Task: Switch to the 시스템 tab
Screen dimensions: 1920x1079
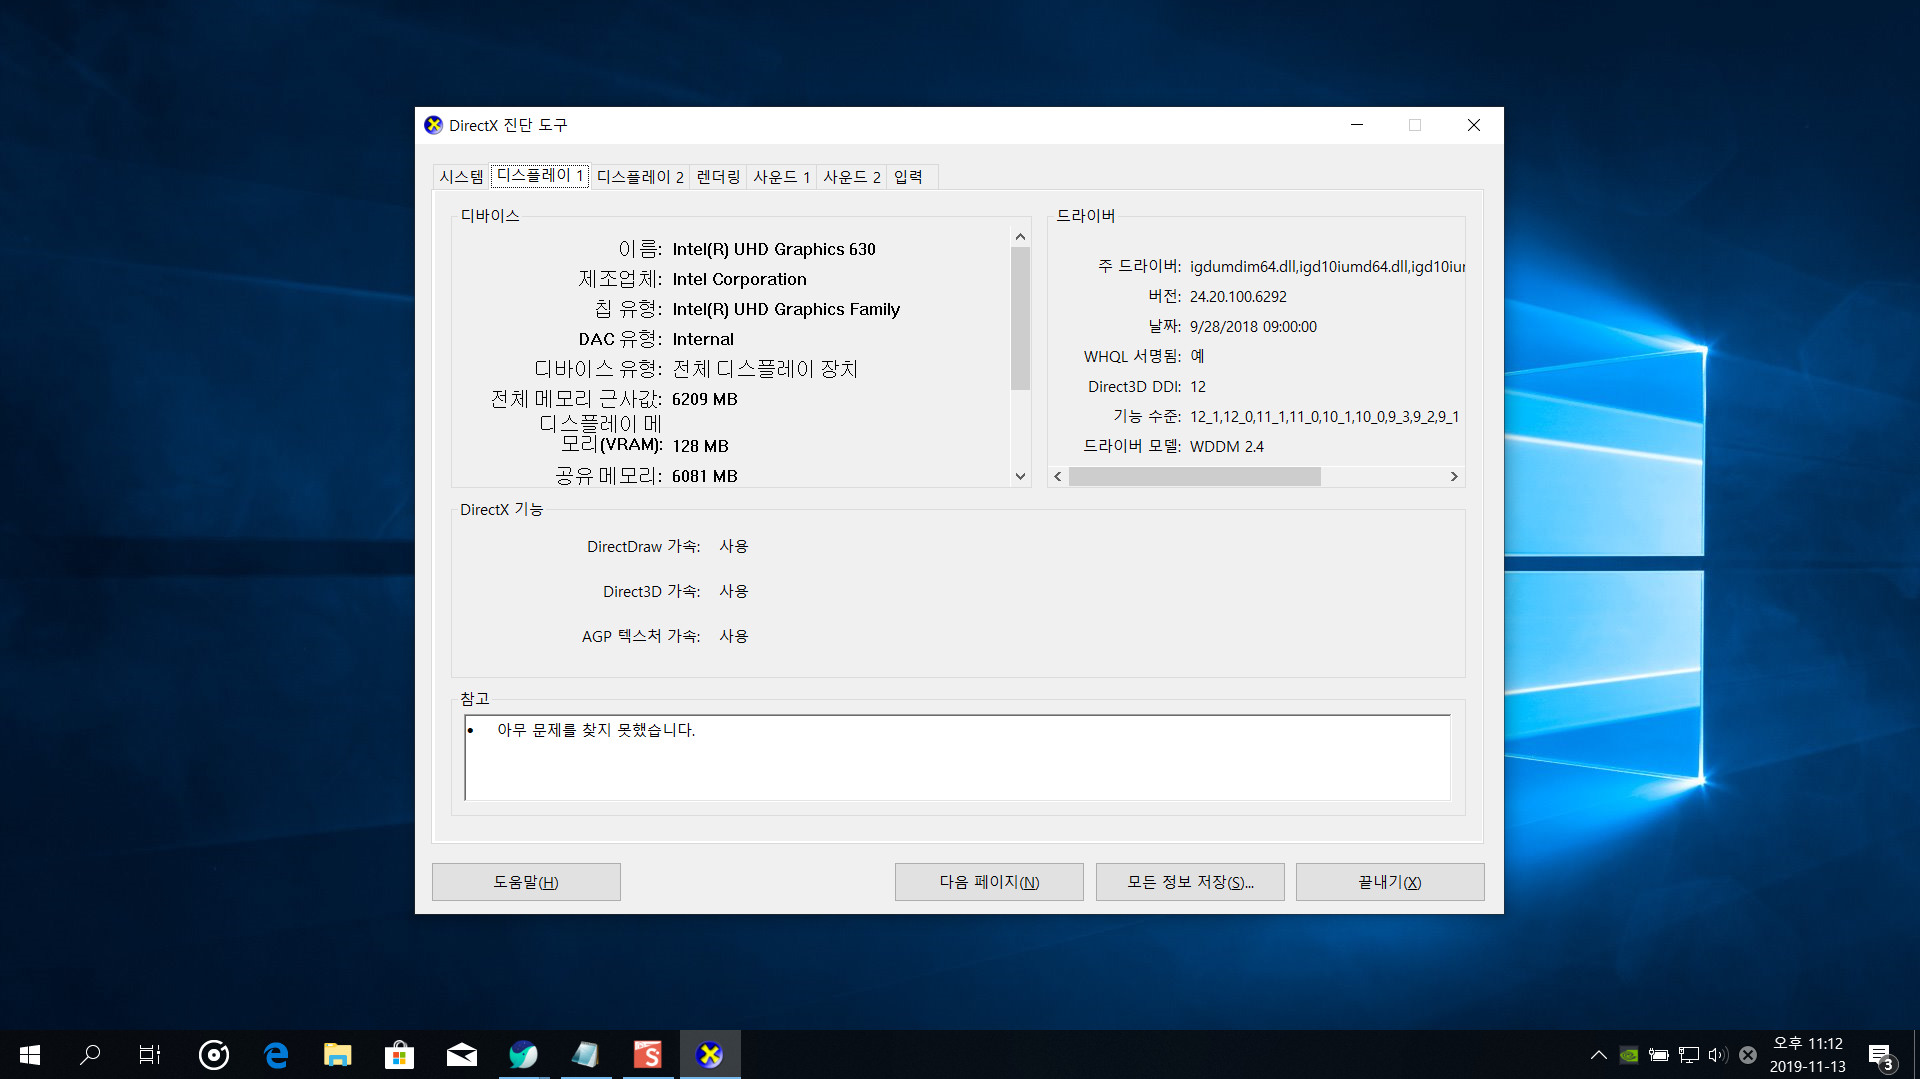Action: pos(461,177)
